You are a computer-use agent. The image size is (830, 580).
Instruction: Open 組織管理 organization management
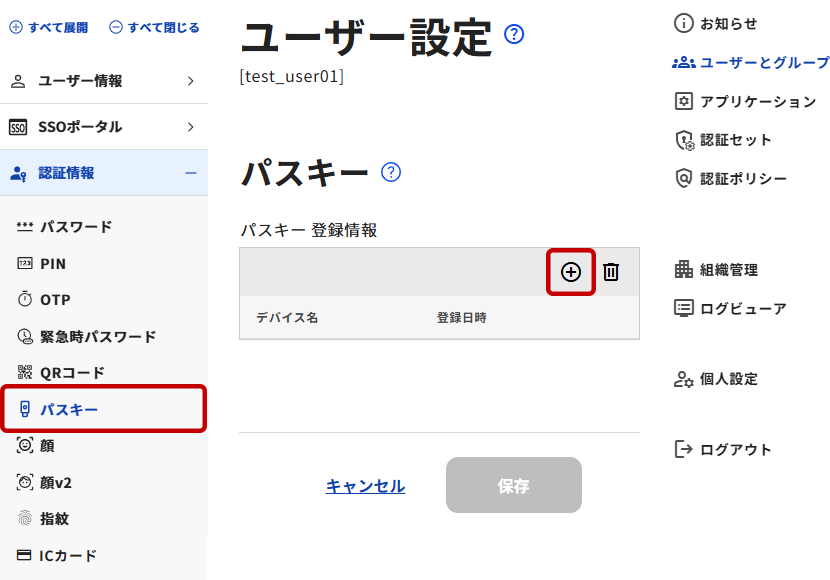(x=716, y=270)
